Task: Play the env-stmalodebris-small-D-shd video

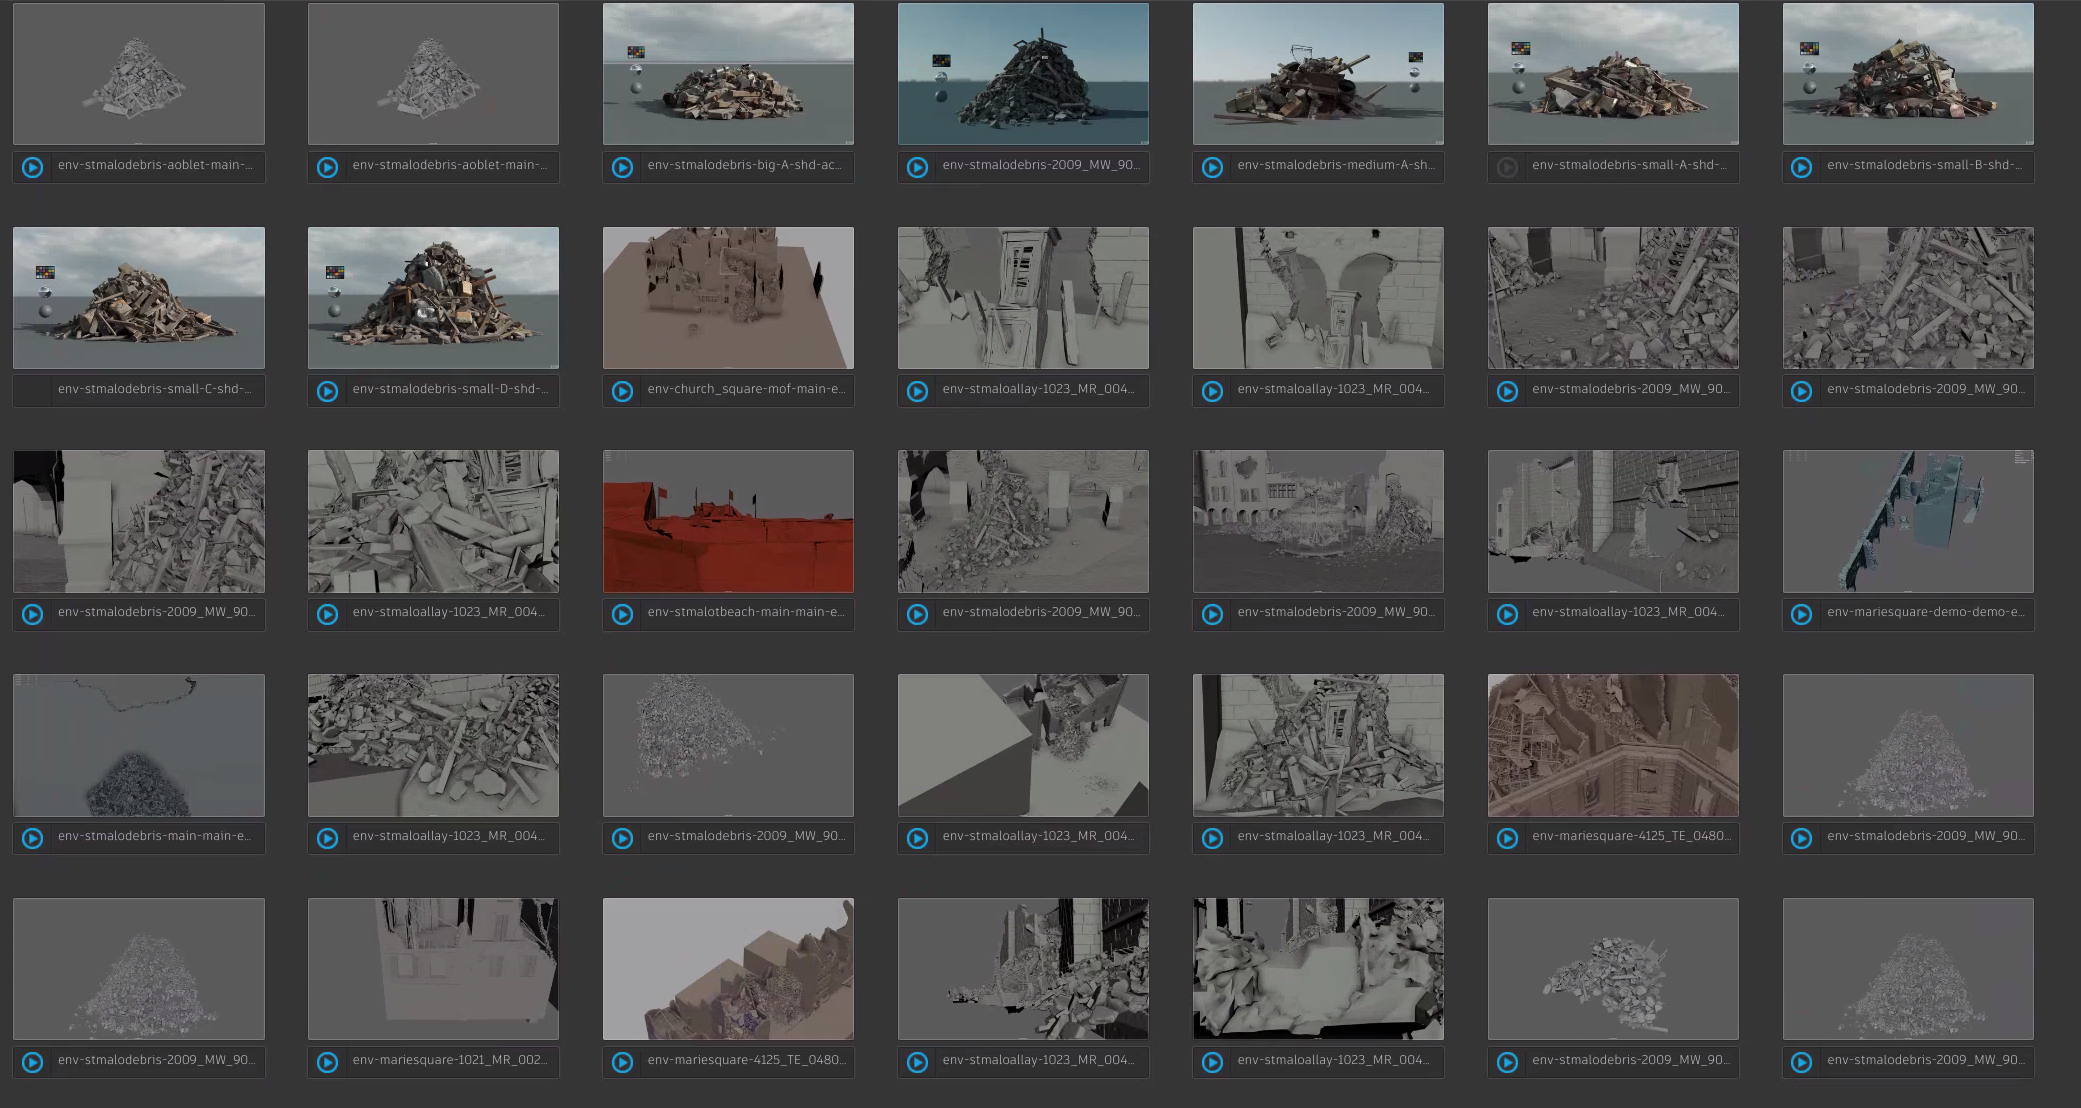Action: tap(326, 391)
